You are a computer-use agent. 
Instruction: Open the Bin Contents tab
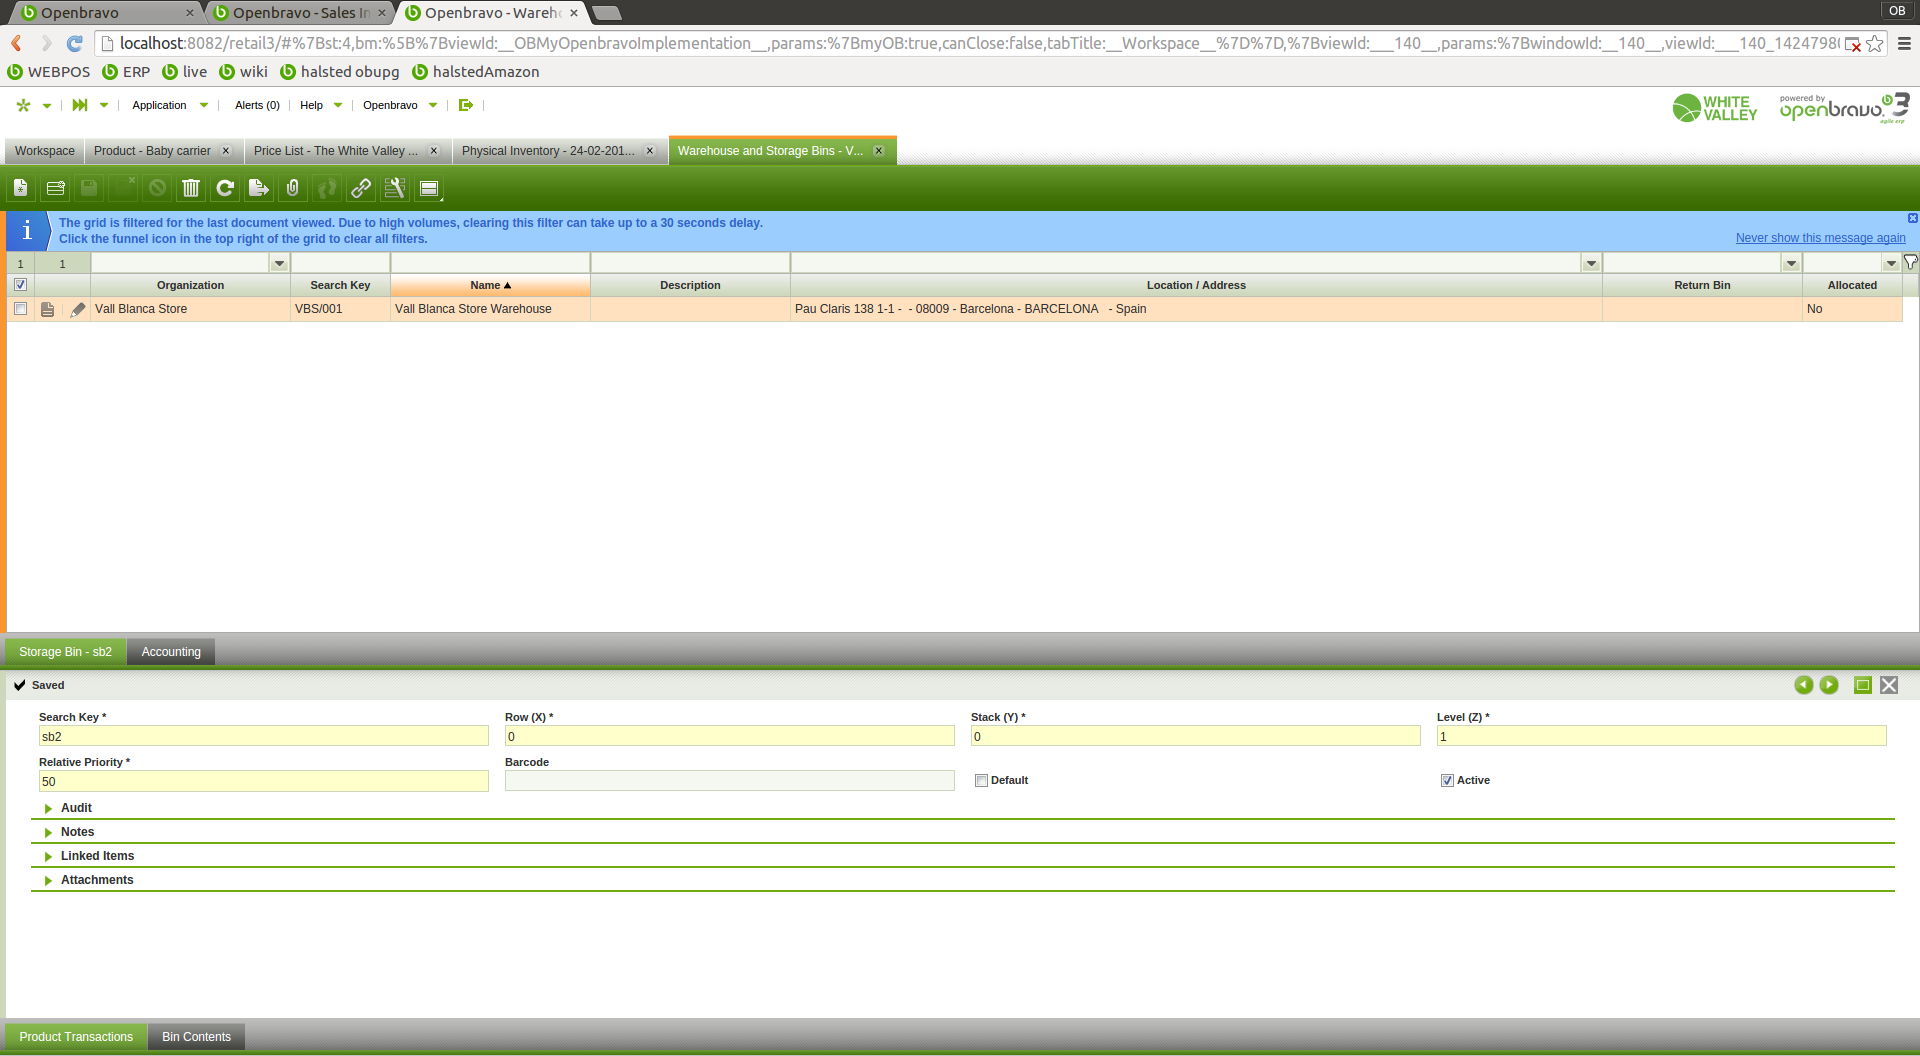coord(196,1037)
